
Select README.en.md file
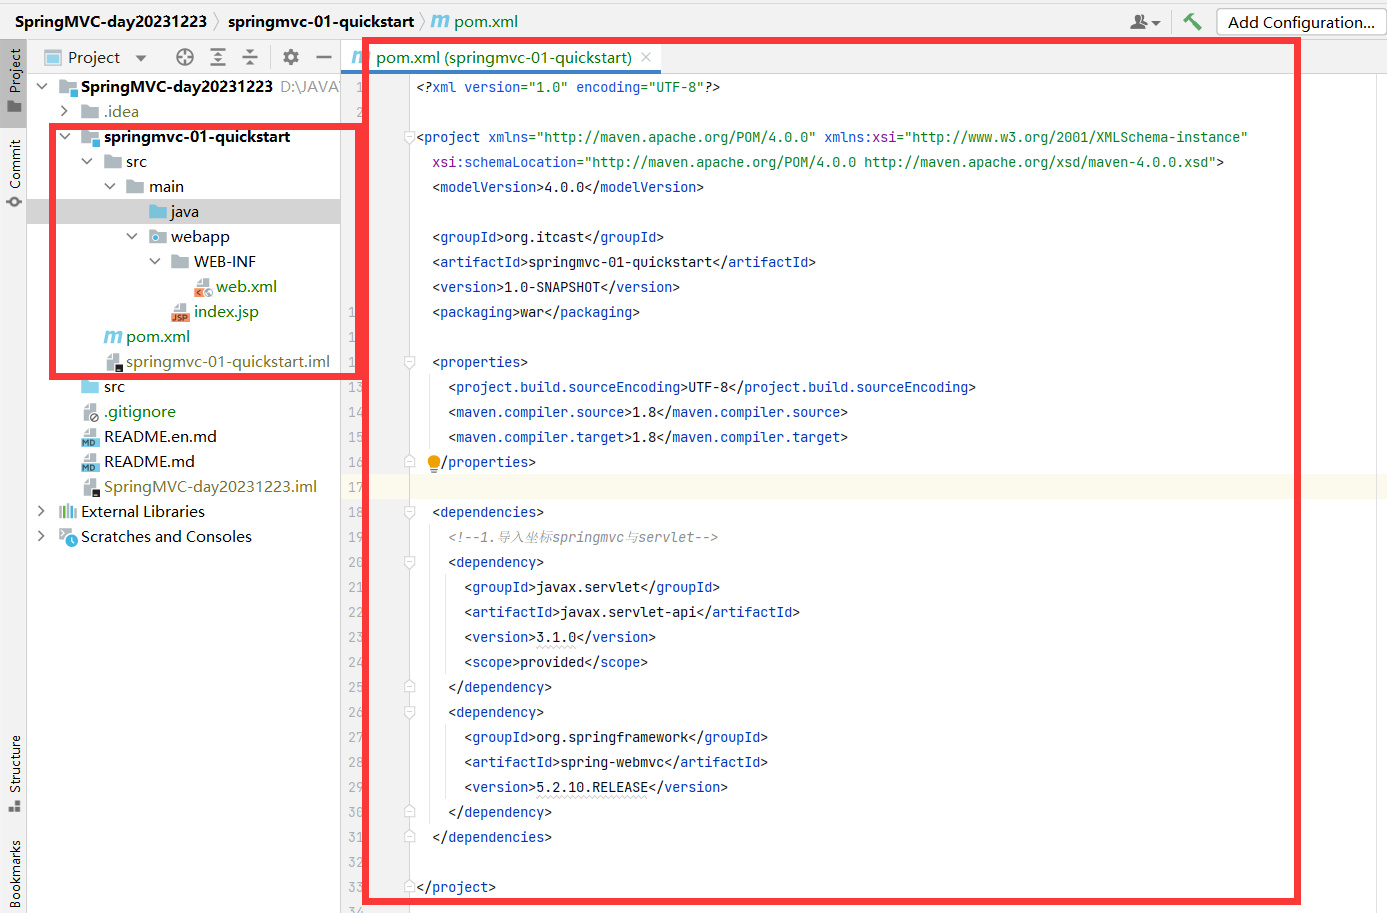click(x=149, y=437)
